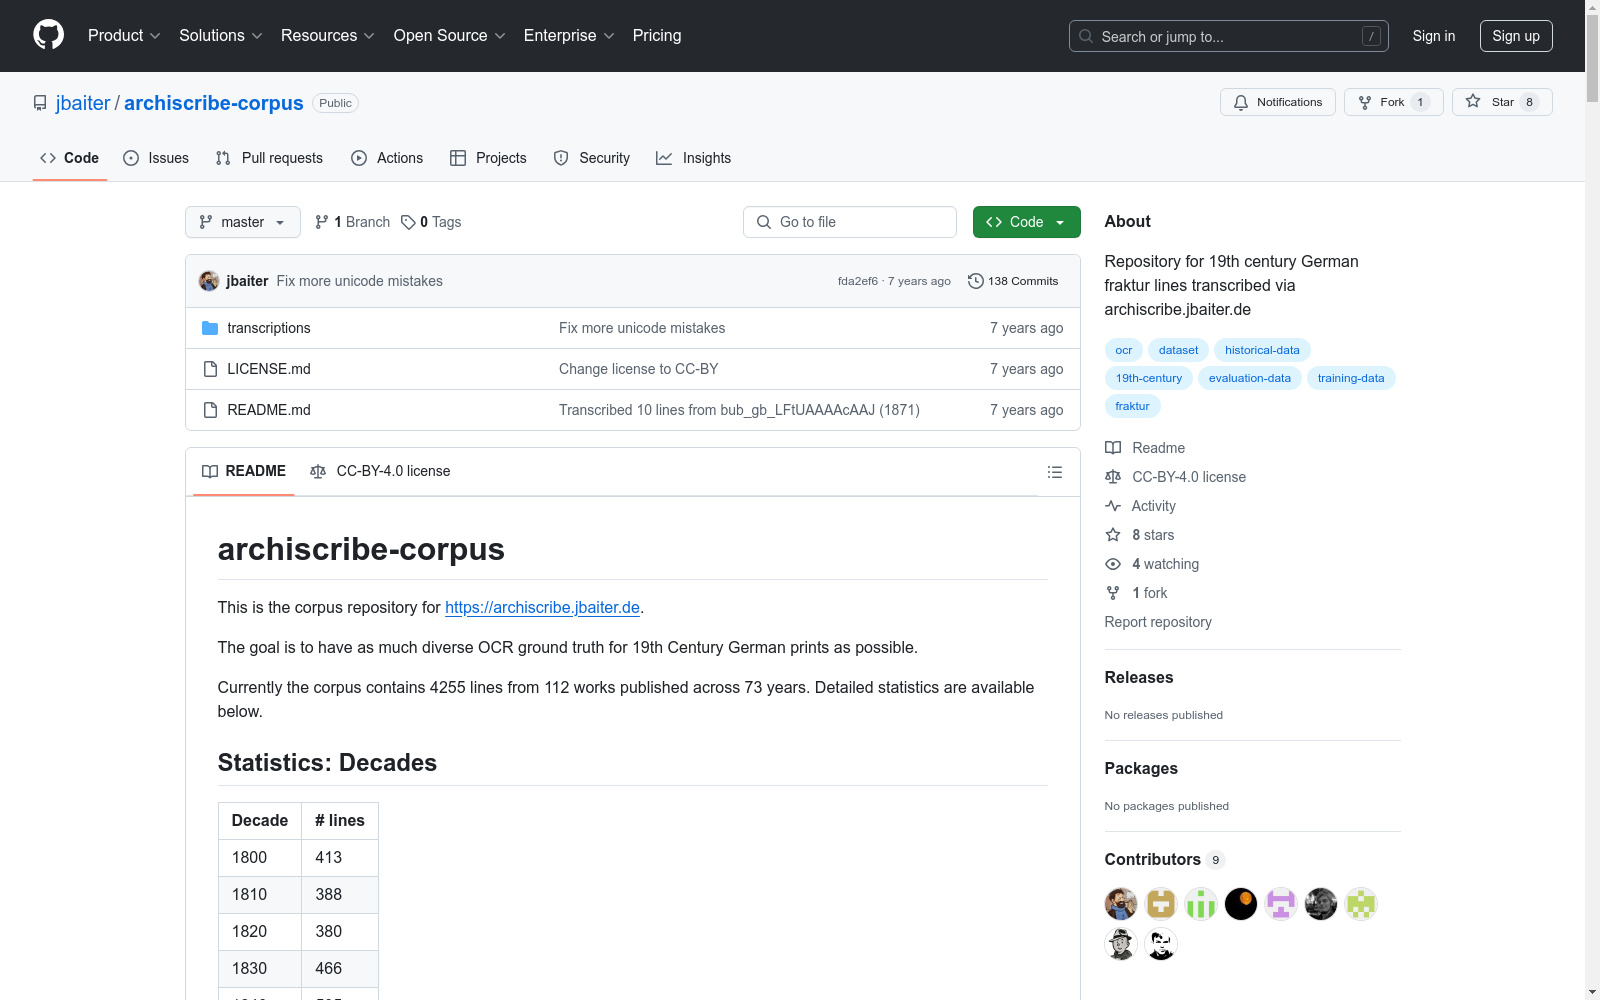
Task: Click the search magnifier icon in header
Action: coord(1086,36)
